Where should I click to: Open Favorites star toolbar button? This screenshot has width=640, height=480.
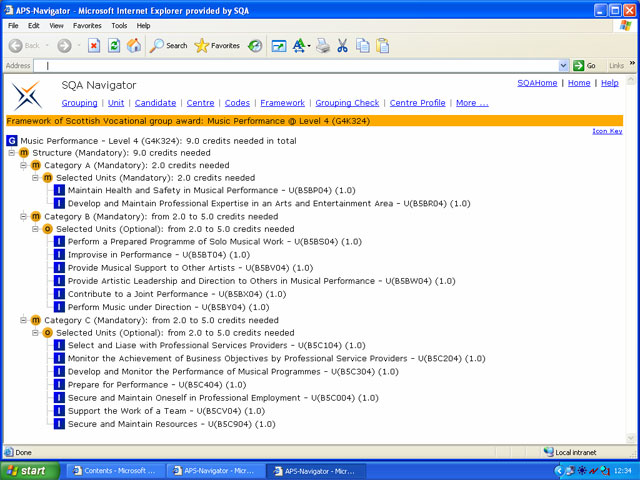click(x=217, y=46)
